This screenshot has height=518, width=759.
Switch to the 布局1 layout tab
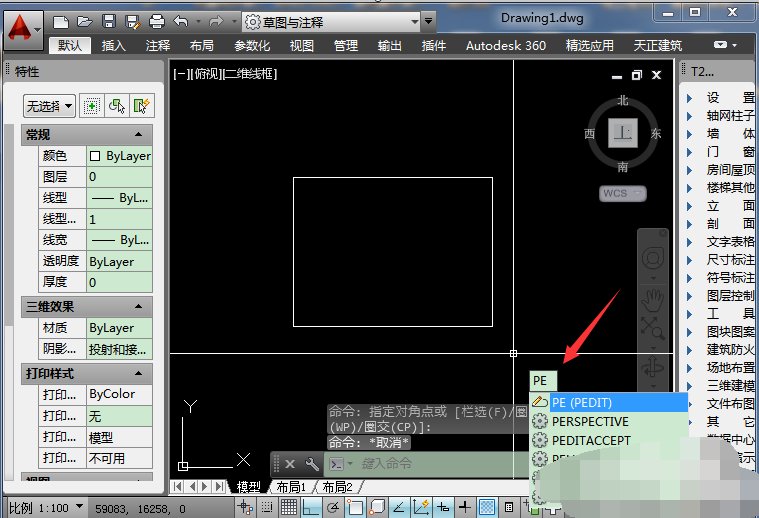290,487
